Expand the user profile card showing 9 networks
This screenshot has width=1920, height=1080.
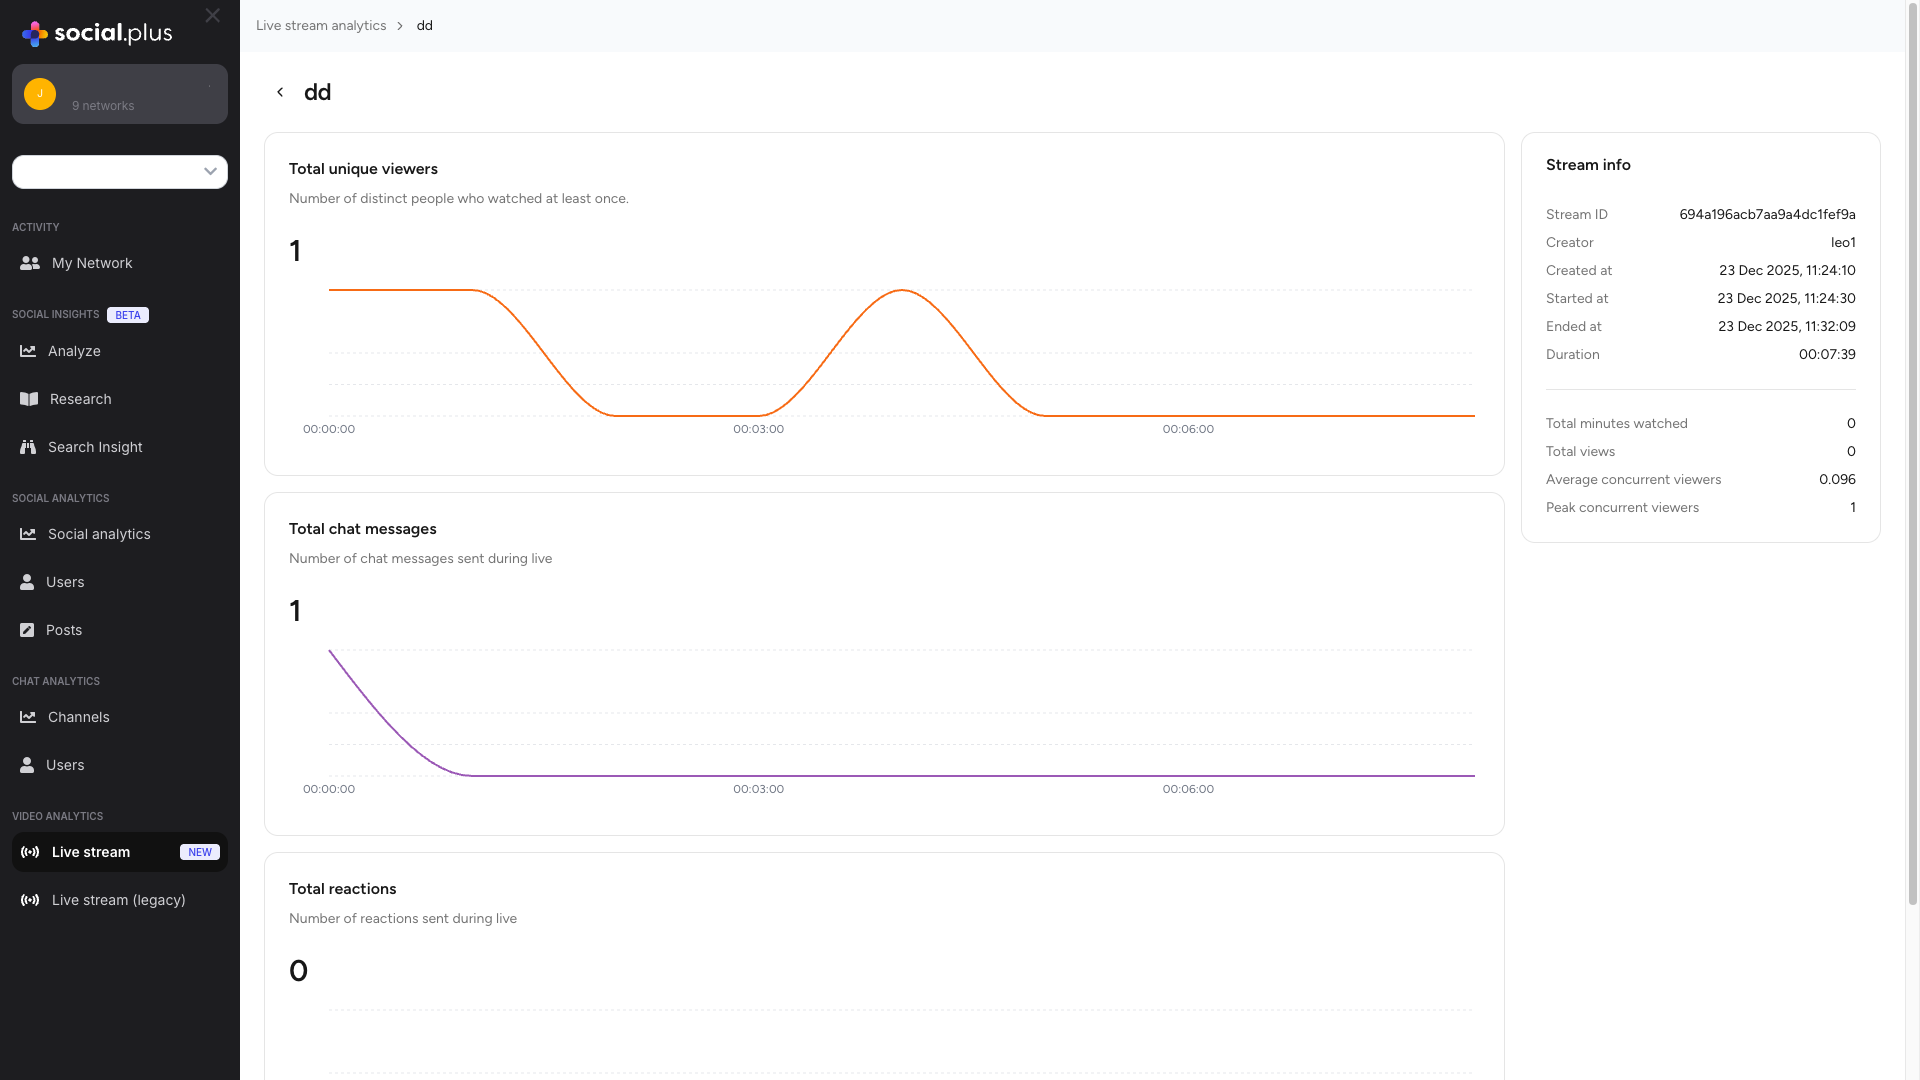click(120, 94)
